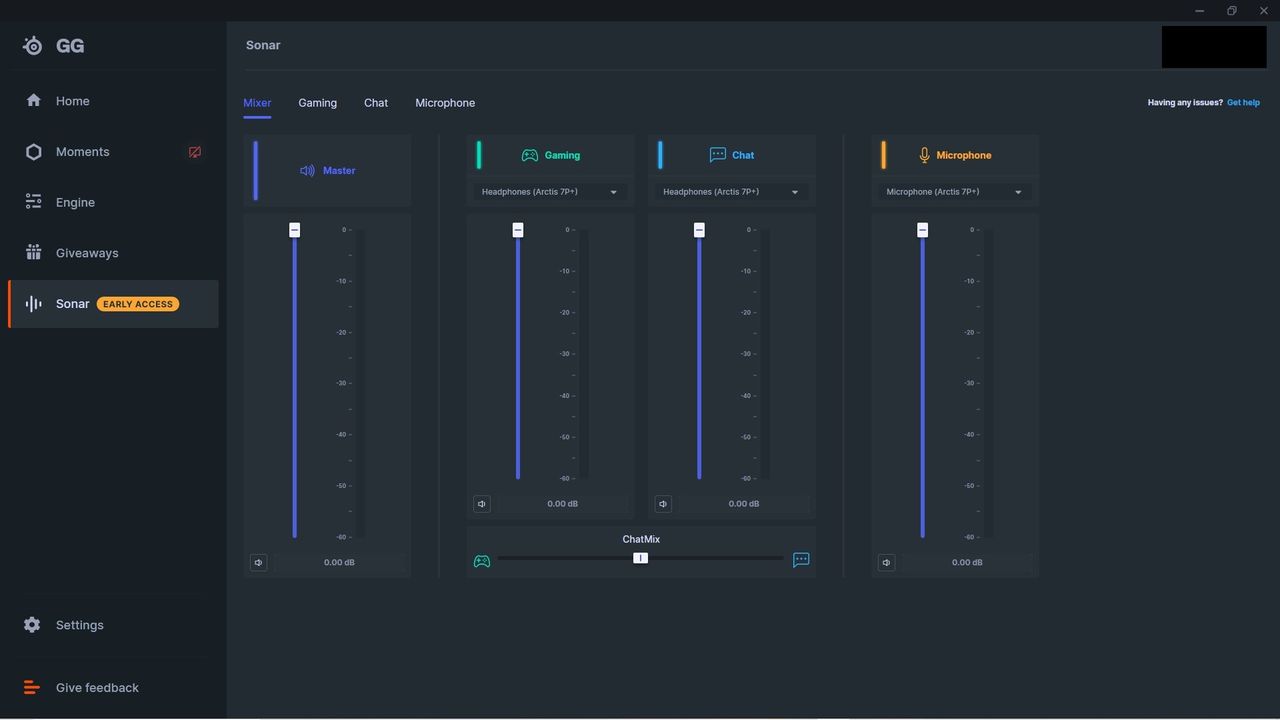The height and width of the screenshot is (720, 1280).
Task: Open Gaming output device dropdown
Action: tap(550, 192)
